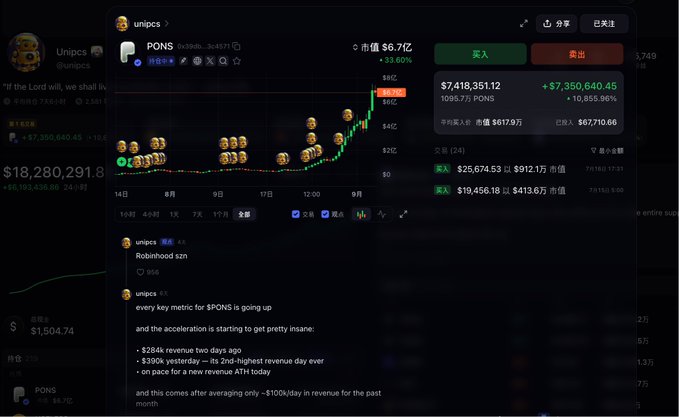Click the 观点 badge beside unipcs post
This screenshot has height=417, width=679.
tap(167, 242)
